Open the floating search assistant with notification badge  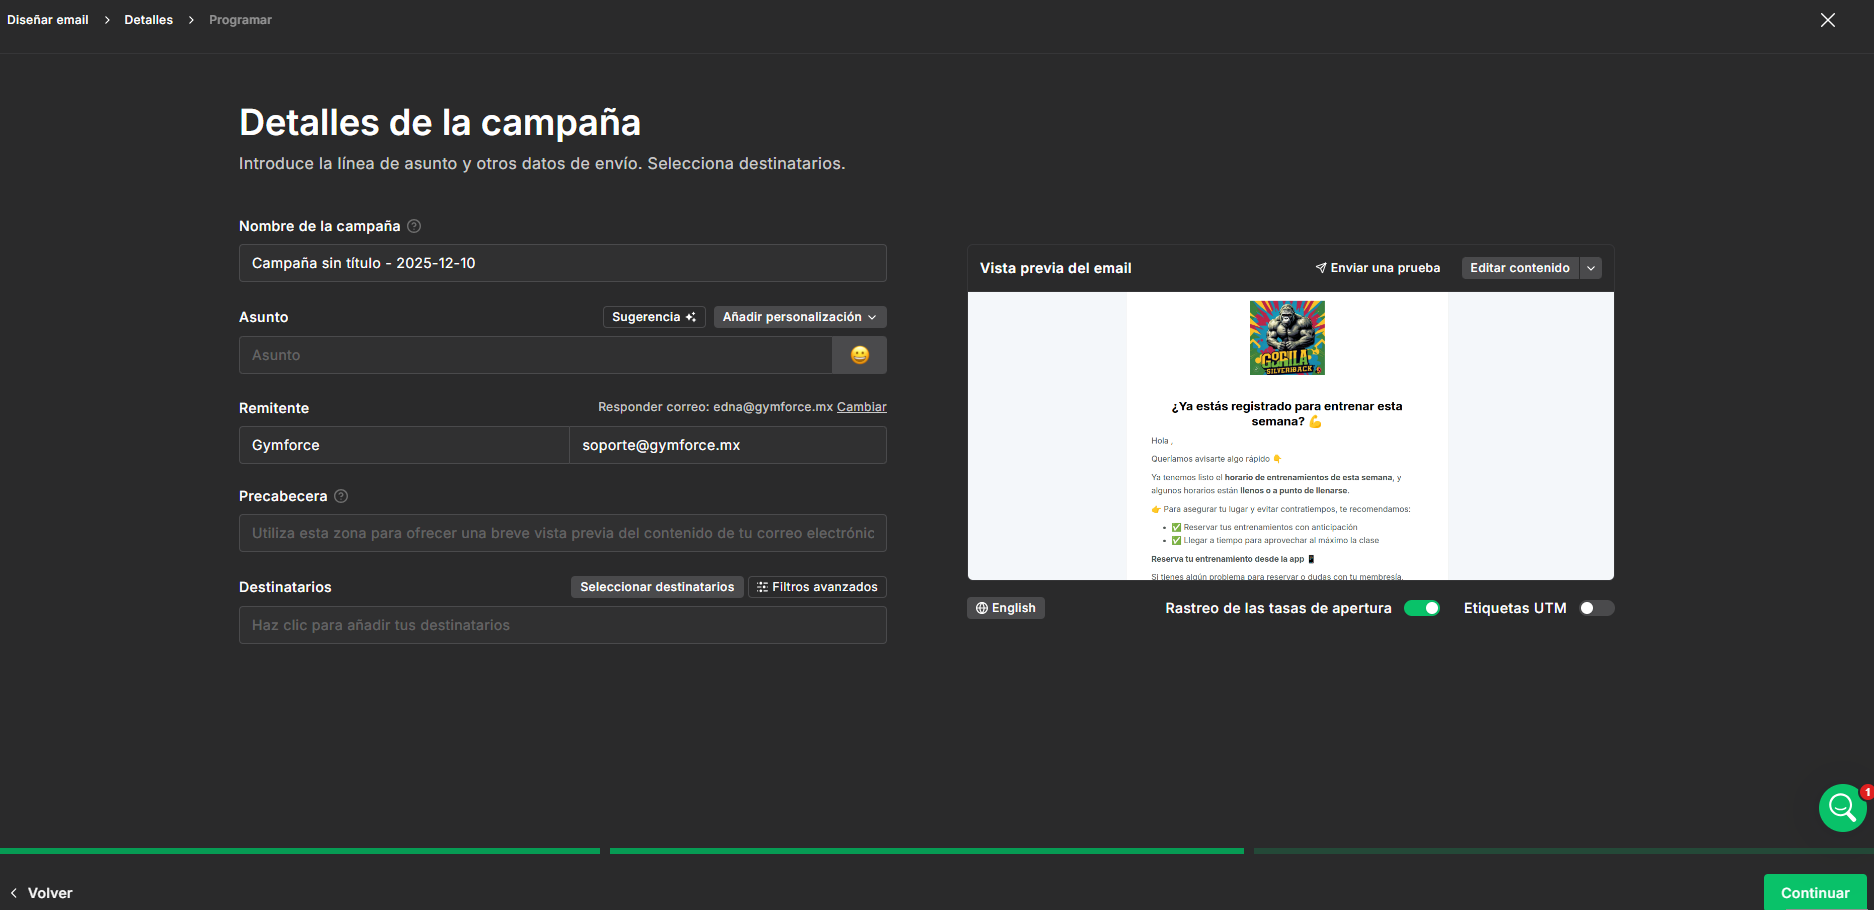[x=1841, y=807]
